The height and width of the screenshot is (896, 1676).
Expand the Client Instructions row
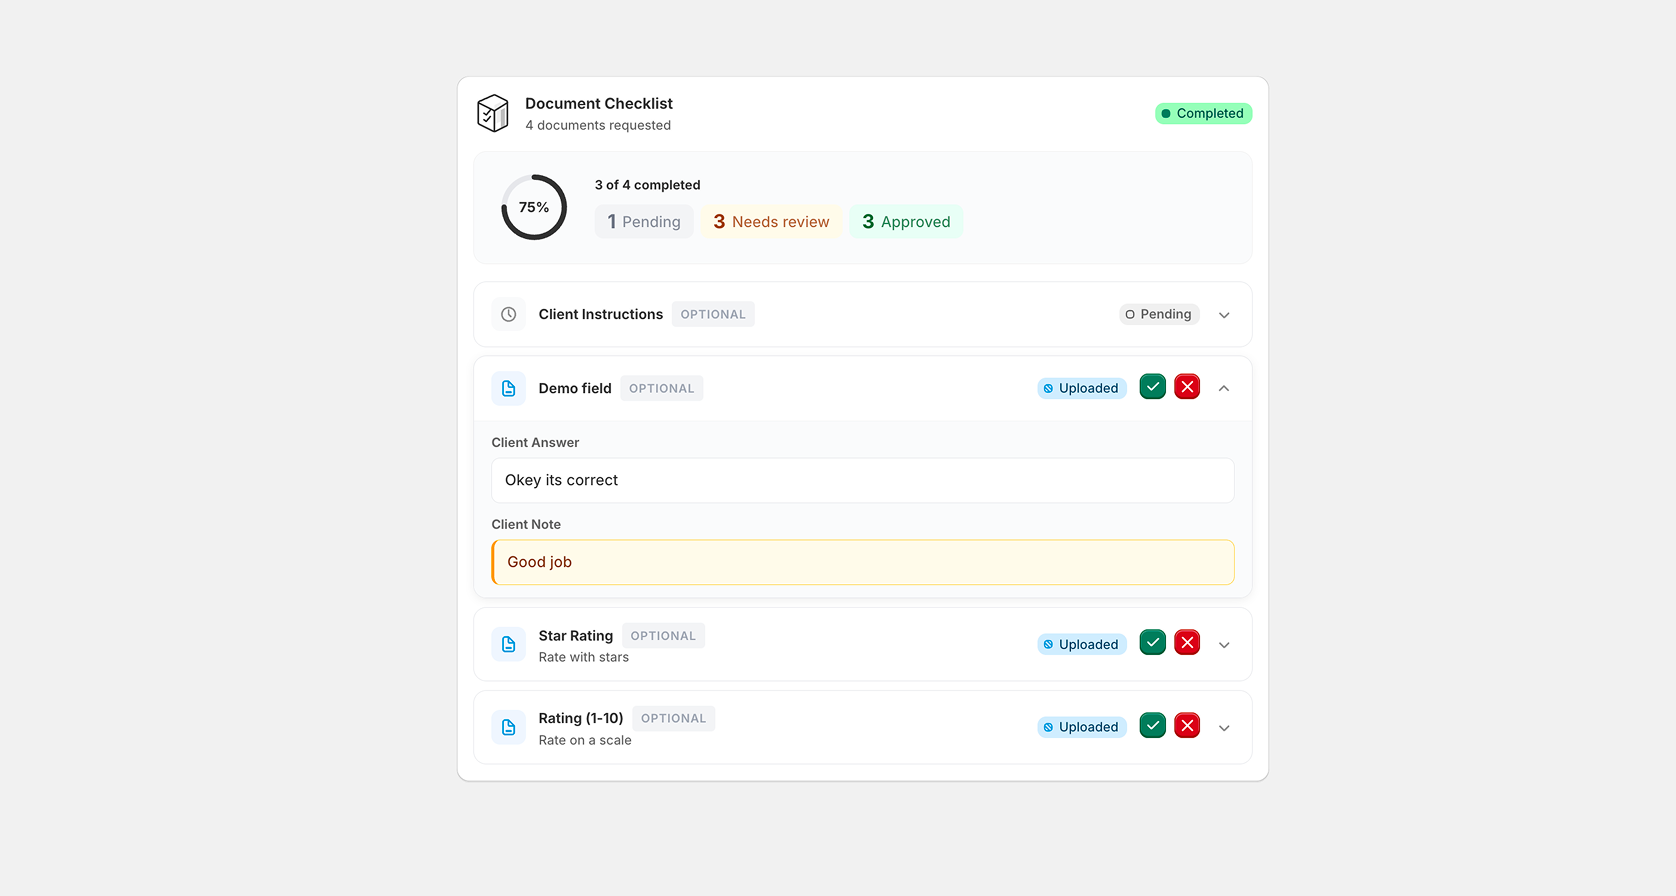1224,315
